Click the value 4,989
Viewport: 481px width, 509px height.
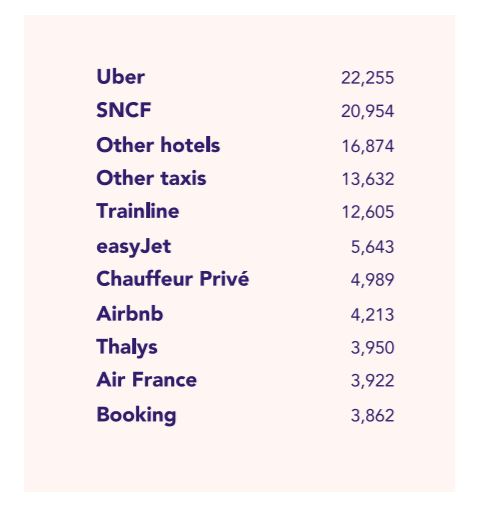[372, 280]
